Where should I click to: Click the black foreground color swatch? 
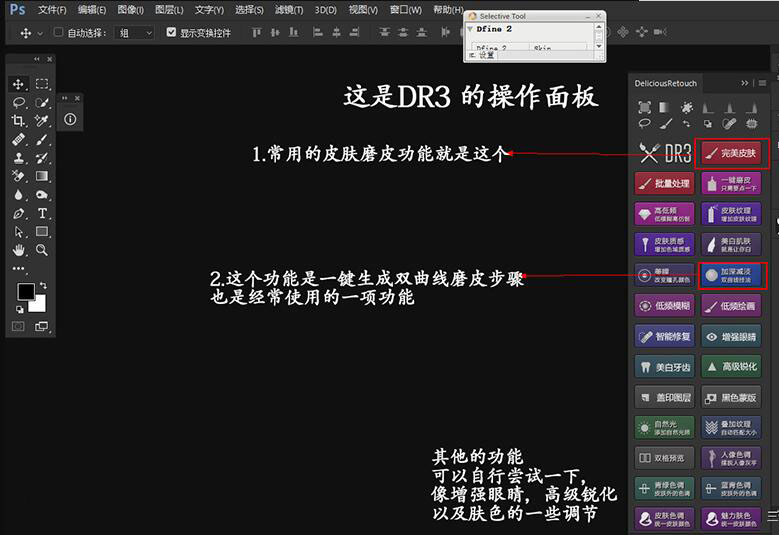tap(26, 291)
